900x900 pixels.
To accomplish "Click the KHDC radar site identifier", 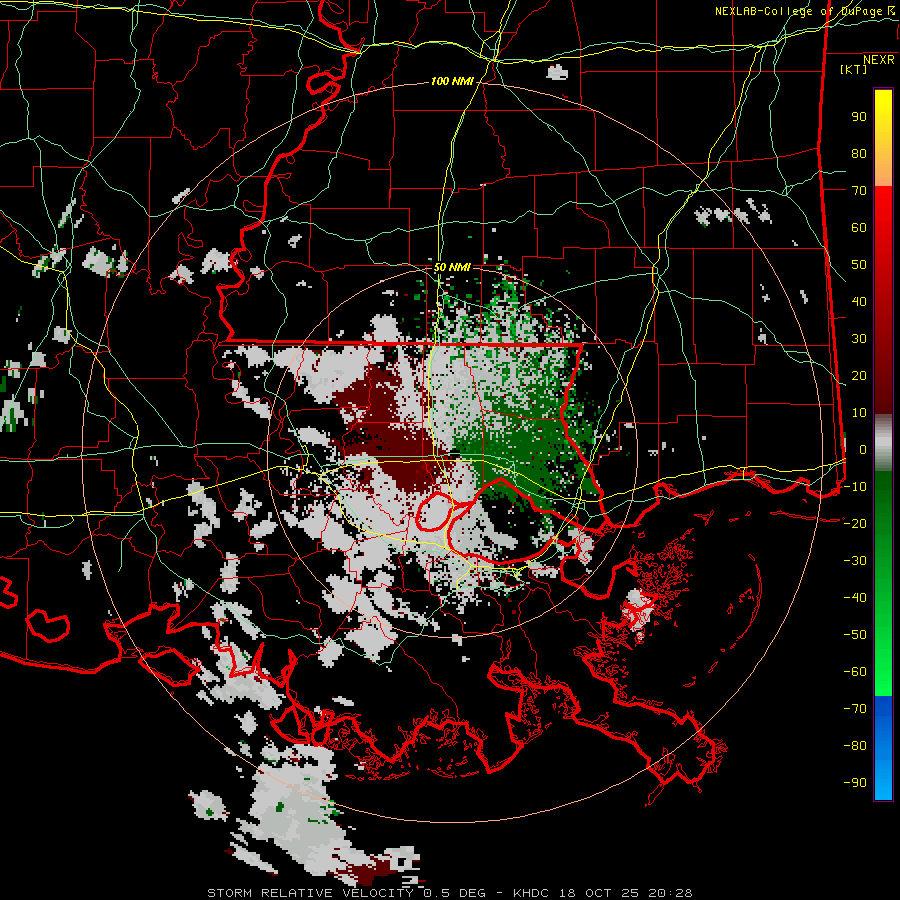I will pyautogui.click(x=531, y=893).
